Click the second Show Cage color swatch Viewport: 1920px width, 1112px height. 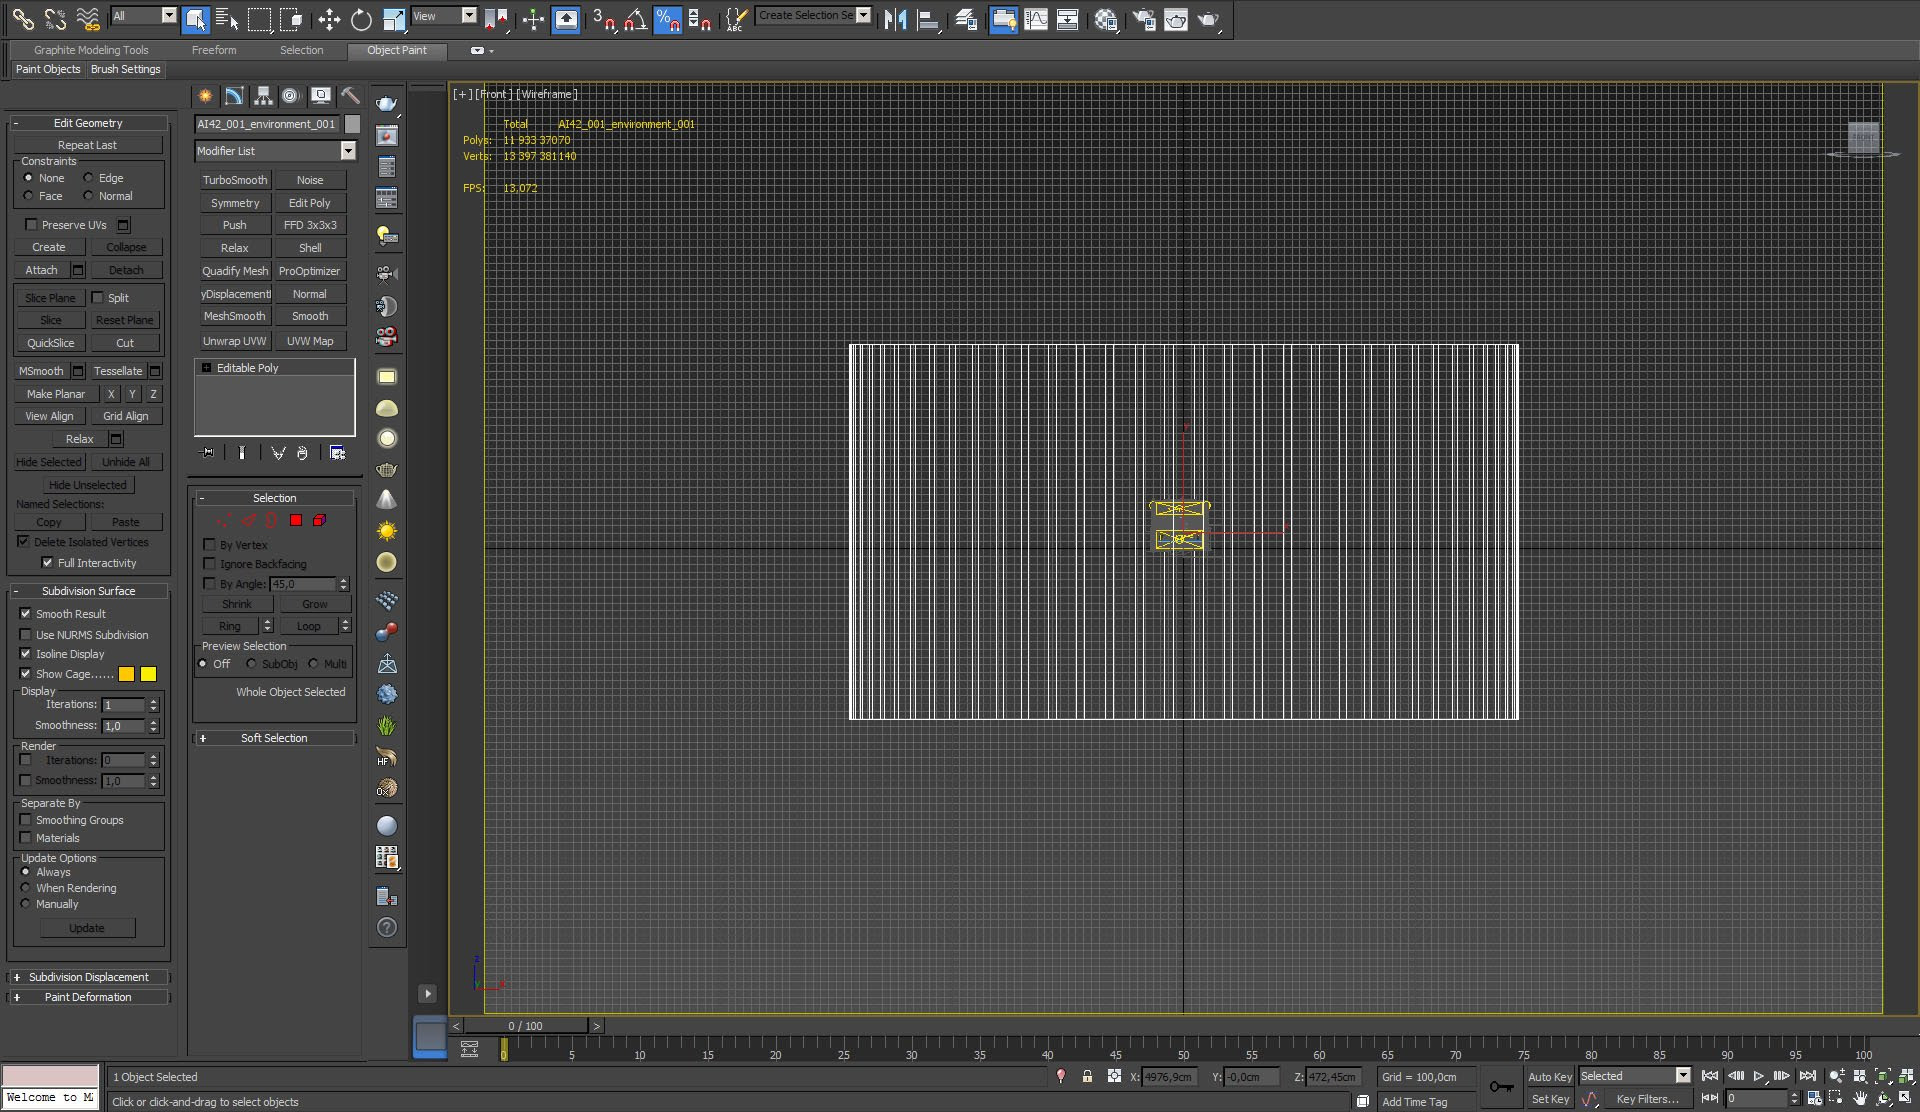[x=148, y=674]
